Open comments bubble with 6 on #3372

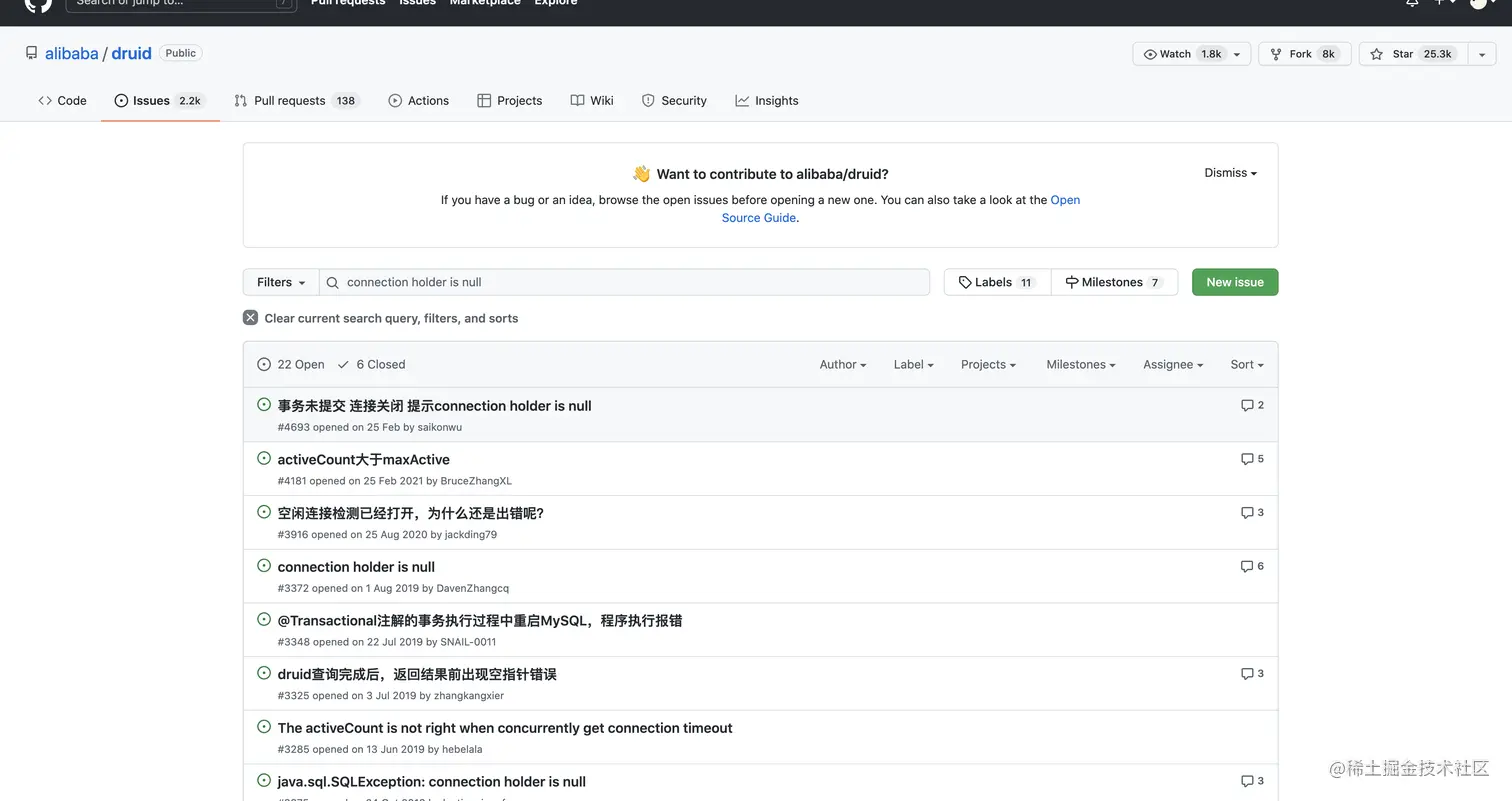click(1252, 566)
